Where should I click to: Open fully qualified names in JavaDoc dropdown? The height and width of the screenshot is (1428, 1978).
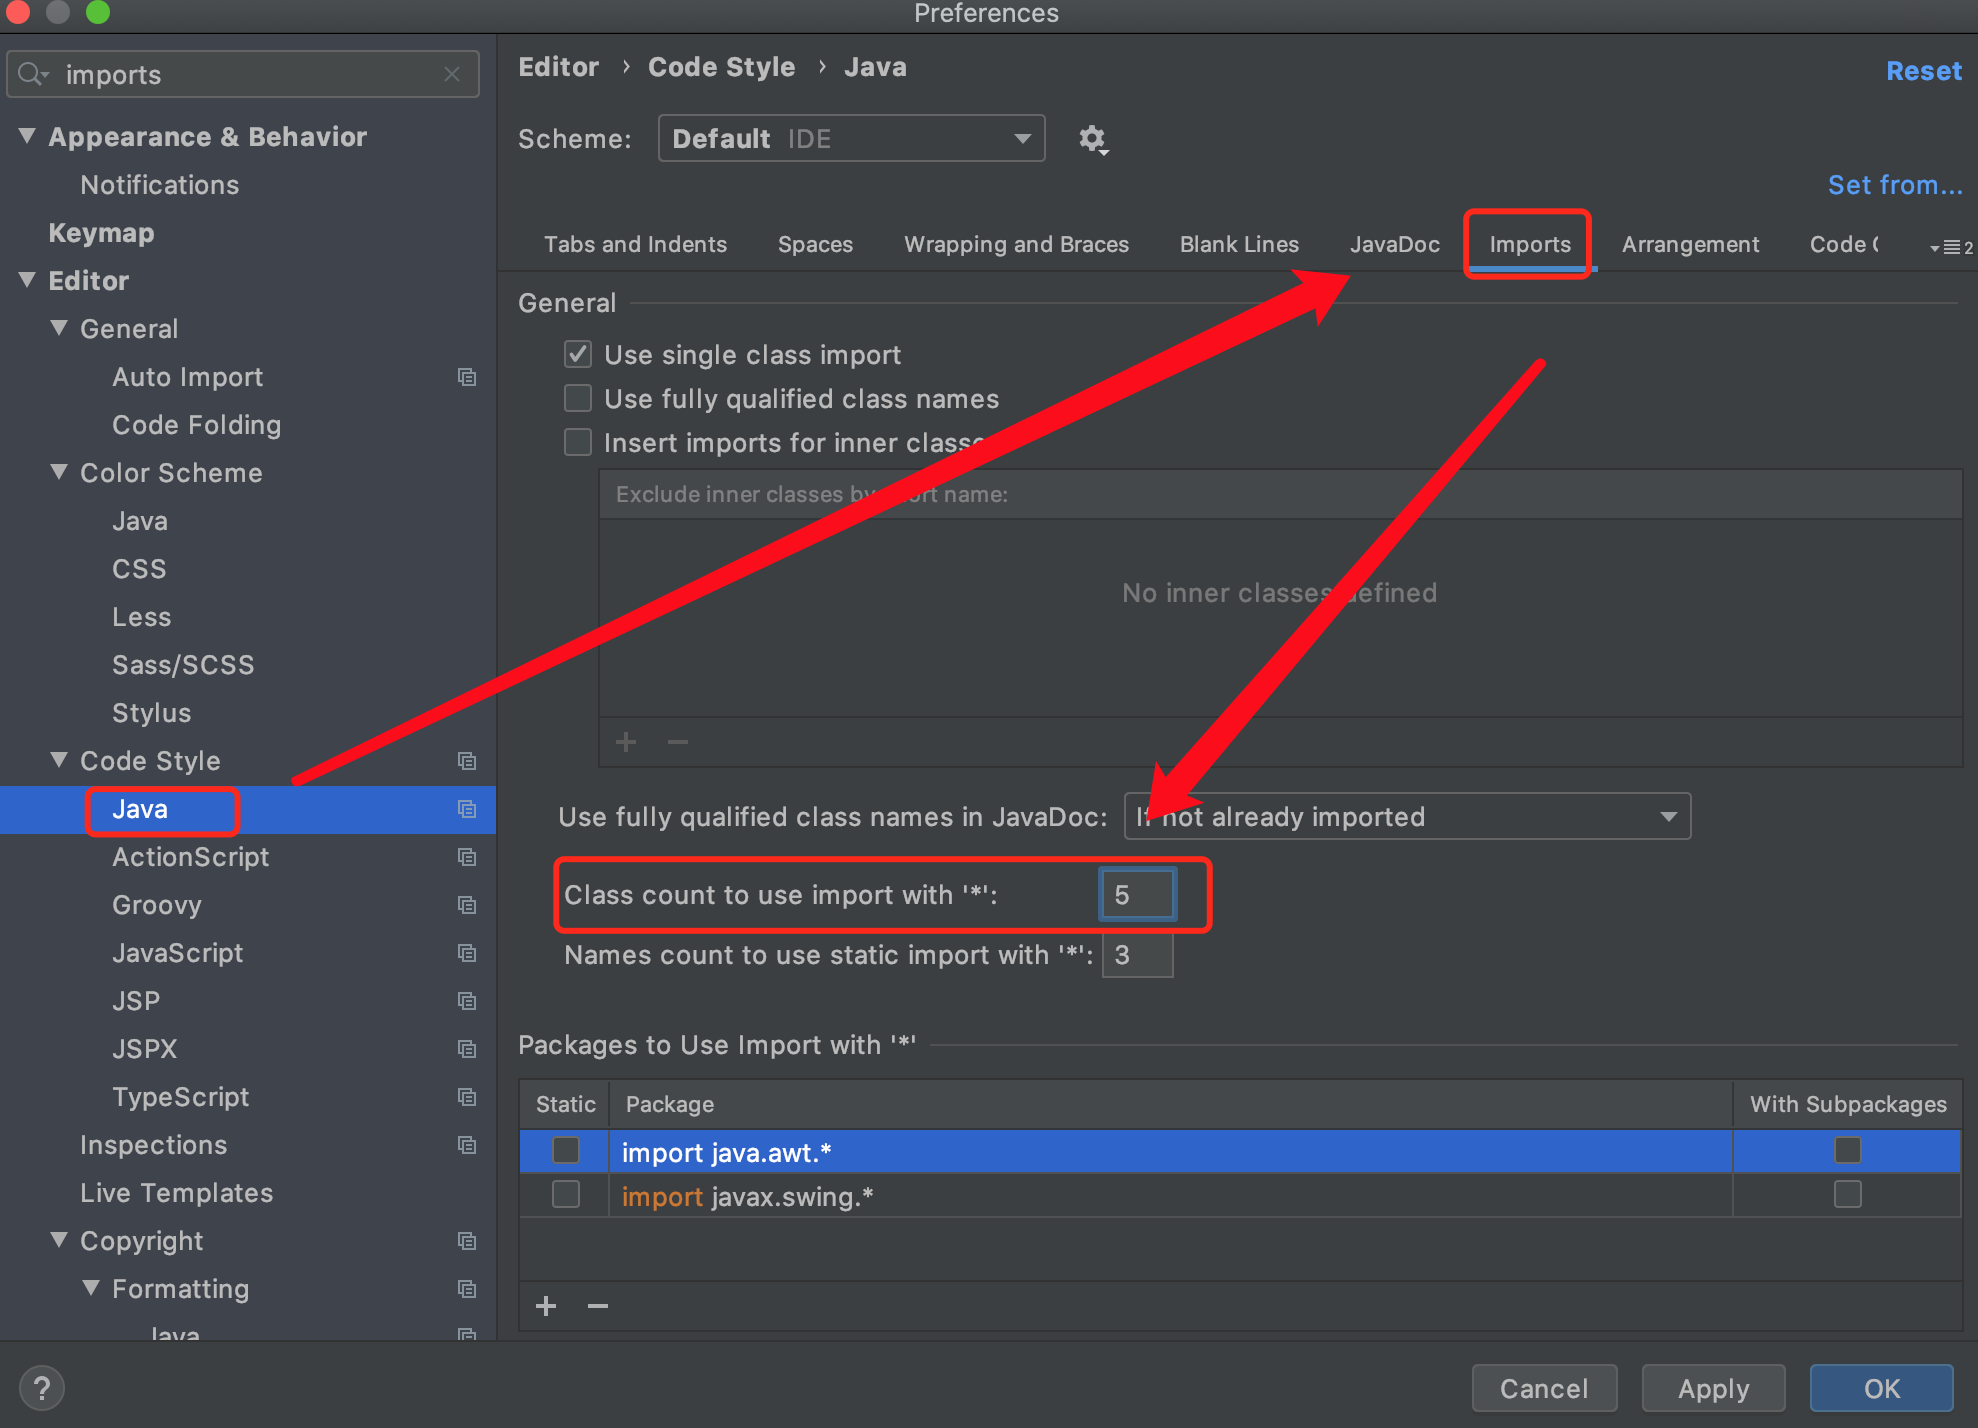point(1407,817)
